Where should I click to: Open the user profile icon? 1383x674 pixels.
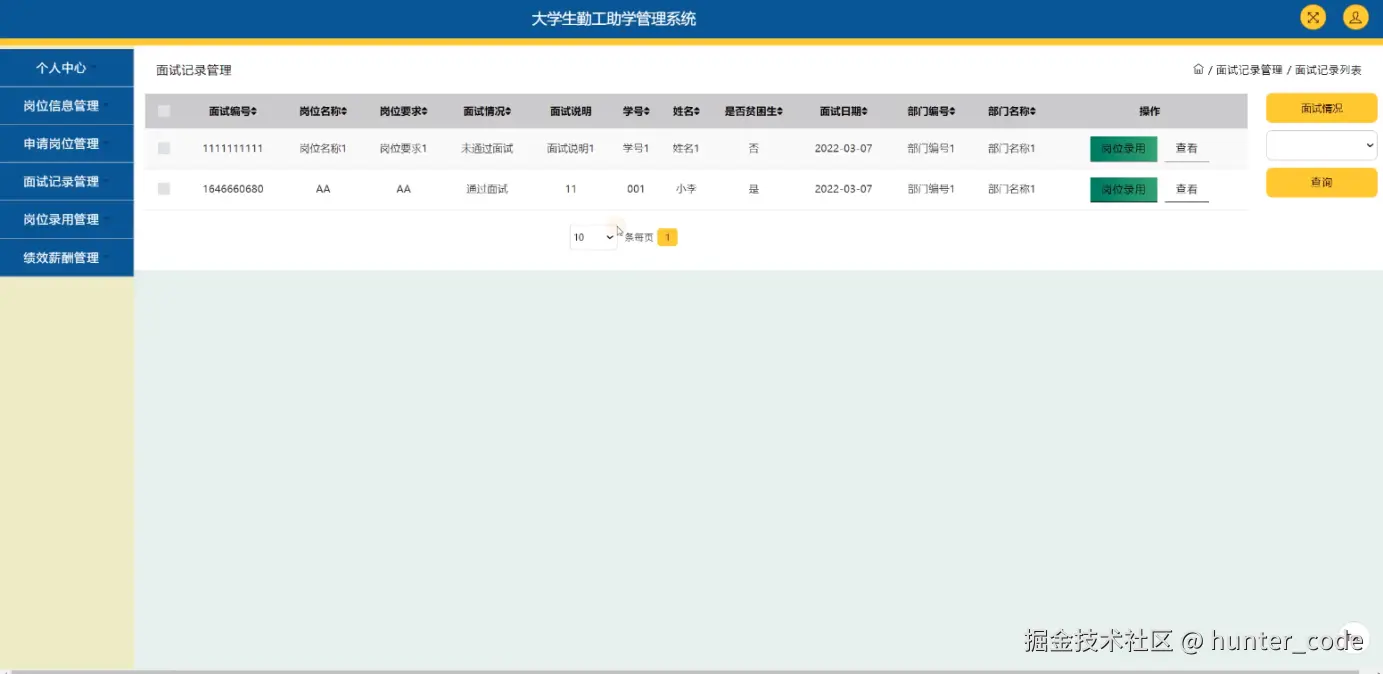coord(1355,17)
